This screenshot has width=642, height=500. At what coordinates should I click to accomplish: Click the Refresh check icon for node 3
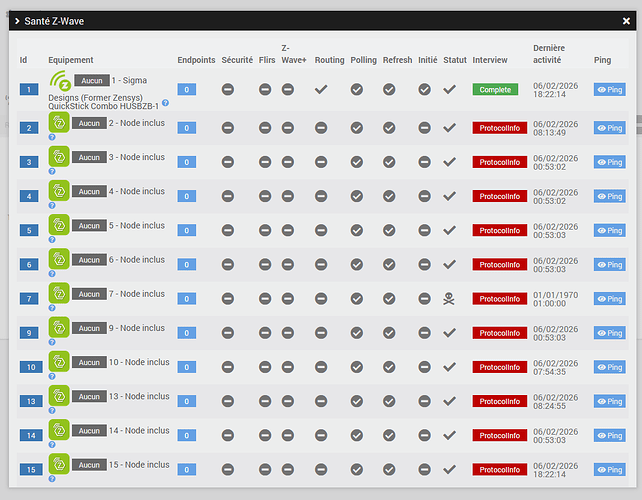pos(389,162)
